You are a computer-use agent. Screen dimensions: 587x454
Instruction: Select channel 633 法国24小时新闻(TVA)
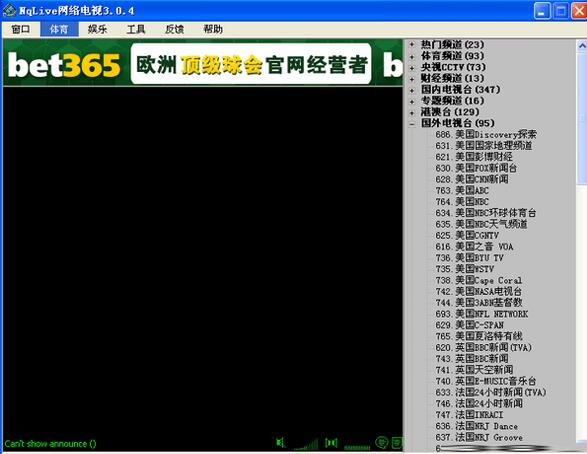(x=491, y=393)
